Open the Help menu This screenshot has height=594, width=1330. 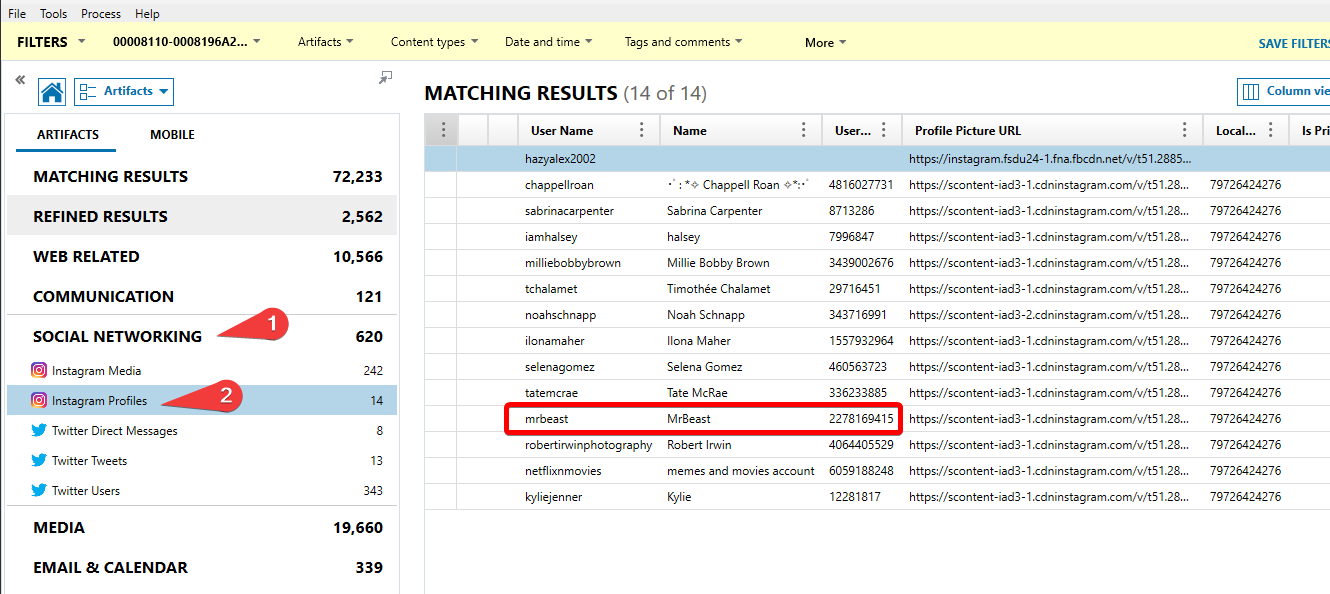[x=147, y=14]
